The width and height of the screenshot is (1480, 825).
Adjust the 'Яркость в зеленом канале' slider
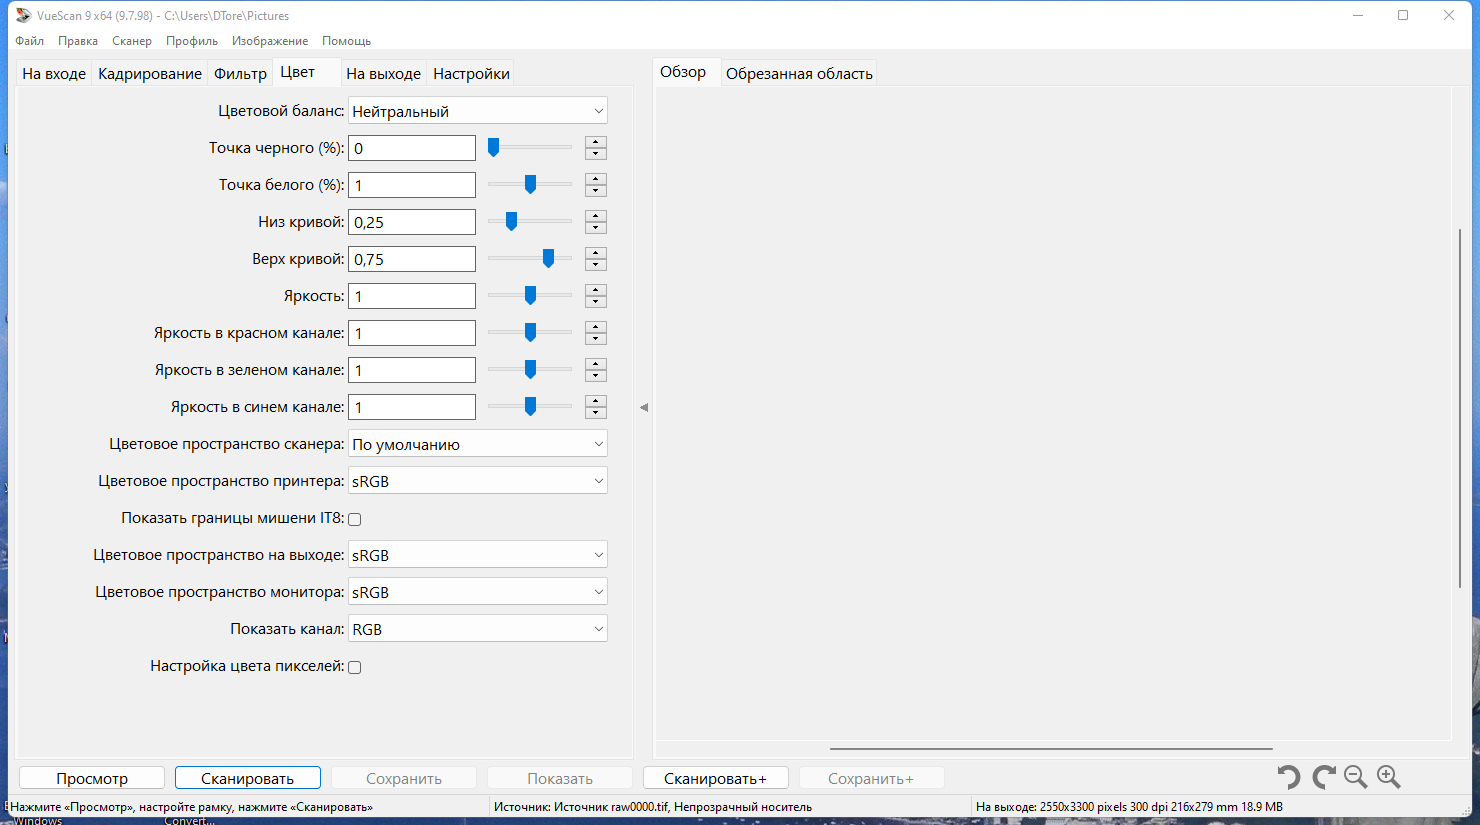(530, 370)
